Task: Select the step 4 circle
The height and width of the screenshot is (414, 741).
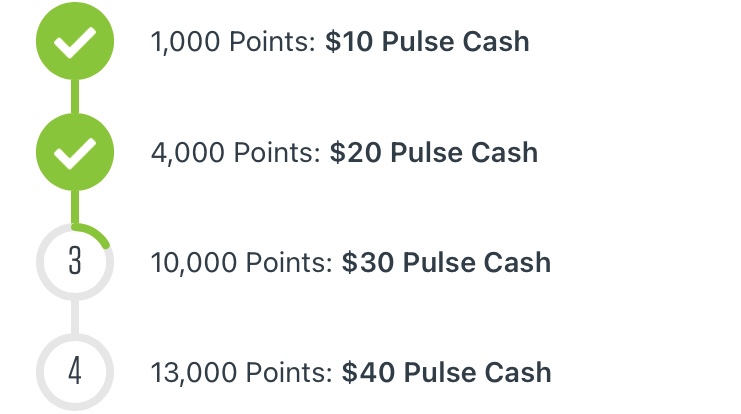Action: 75,372
